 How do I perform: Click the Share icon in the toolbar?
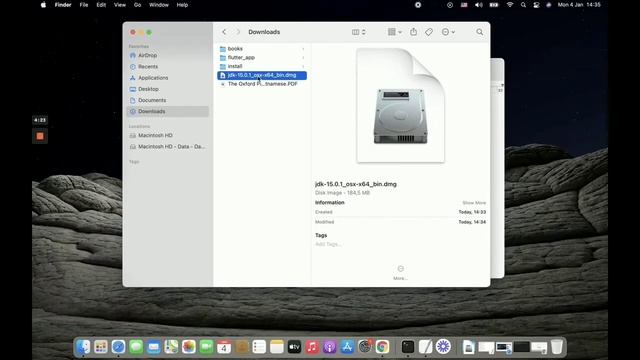coord(413,32)
